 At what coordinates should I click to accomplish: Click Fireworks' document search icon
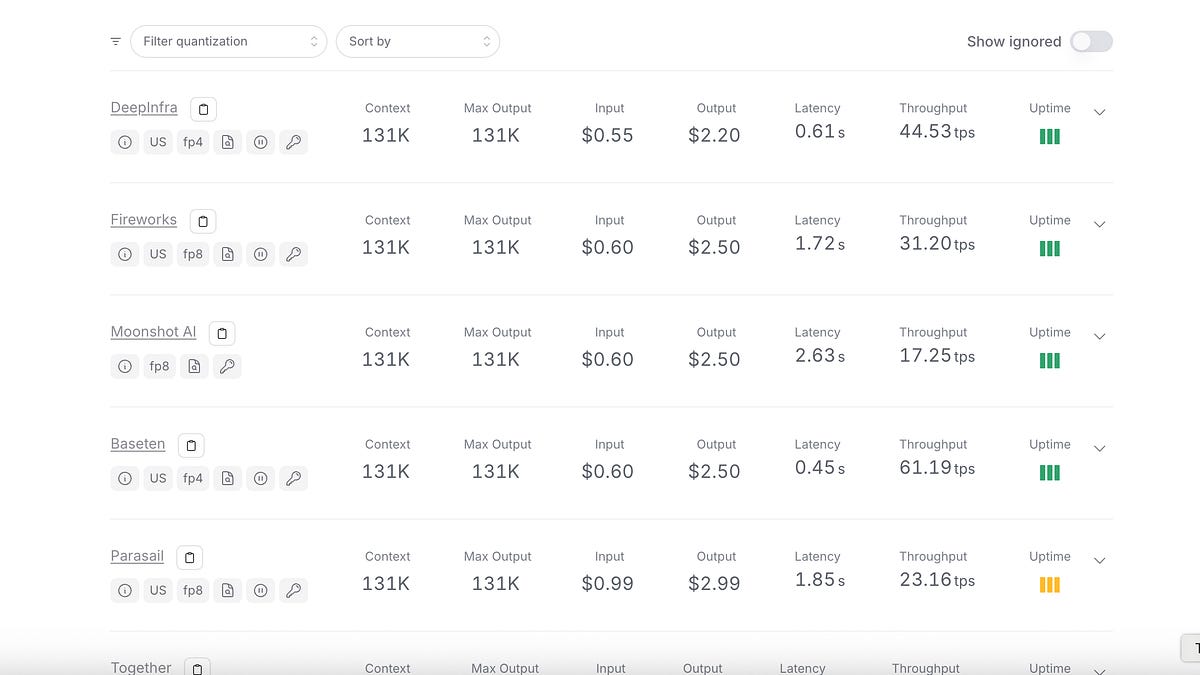pos(228,254)
